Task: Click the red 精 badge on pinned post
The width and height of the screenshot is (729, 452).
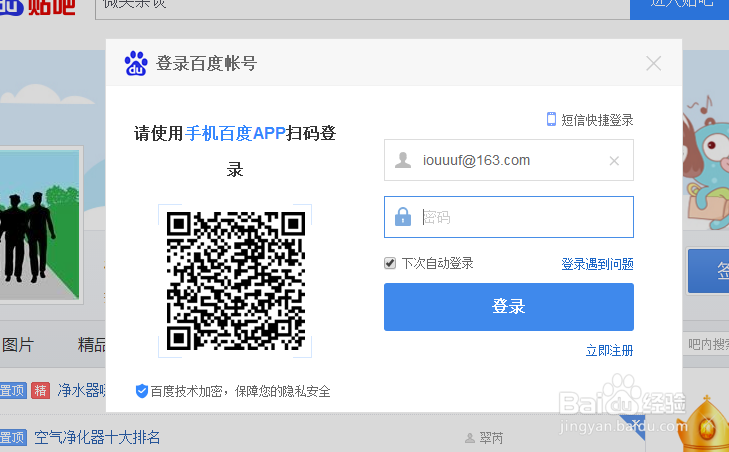Action: (x=40, y=390)
